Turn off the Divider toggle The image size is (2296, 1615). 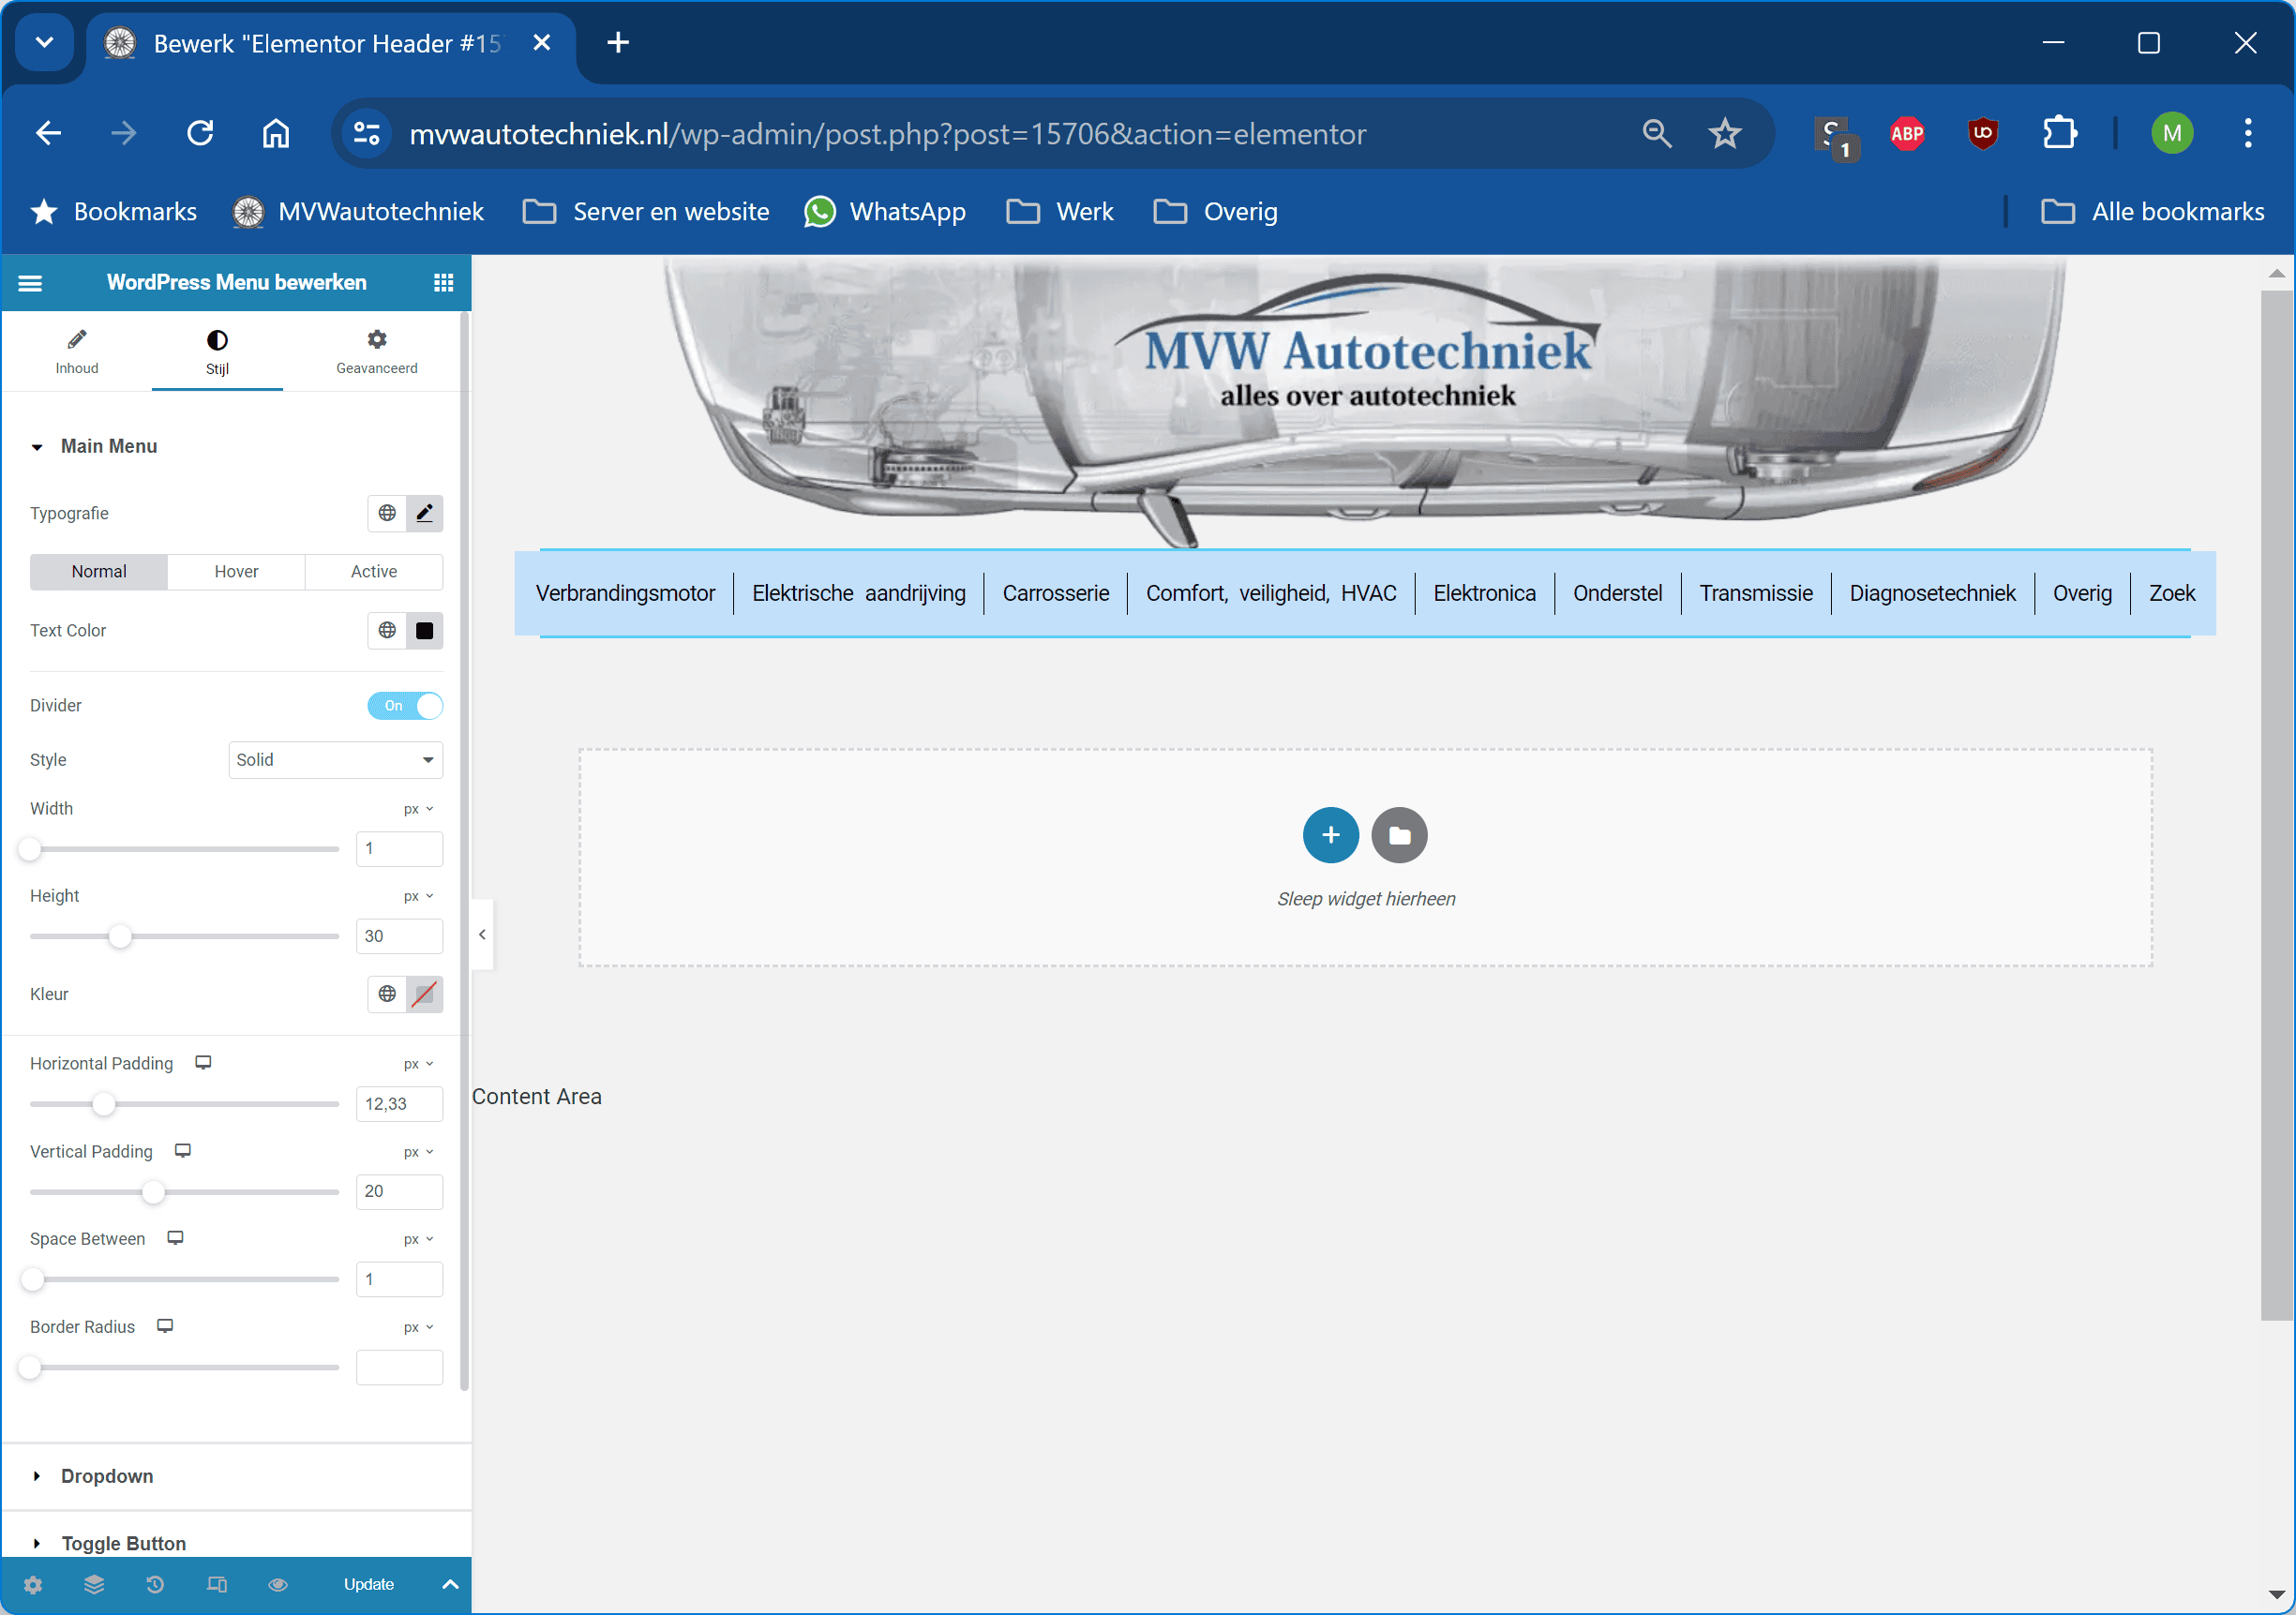405,705
